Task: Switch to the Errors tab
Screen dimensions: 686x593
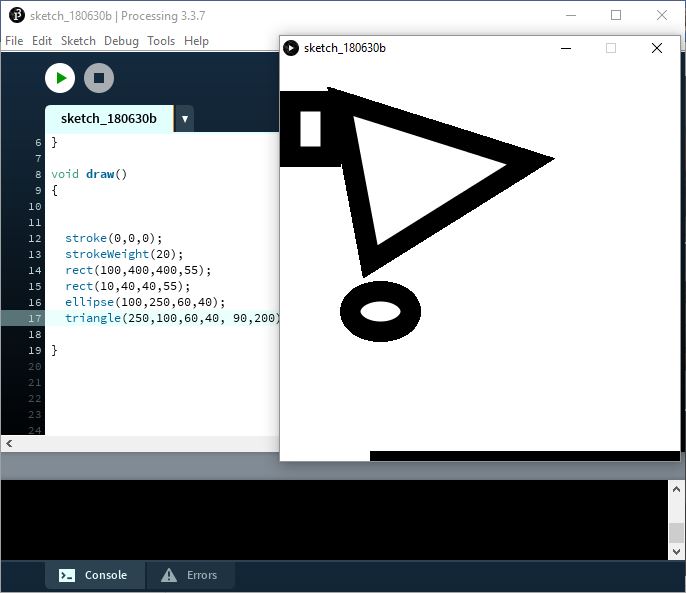Action: 191,575
